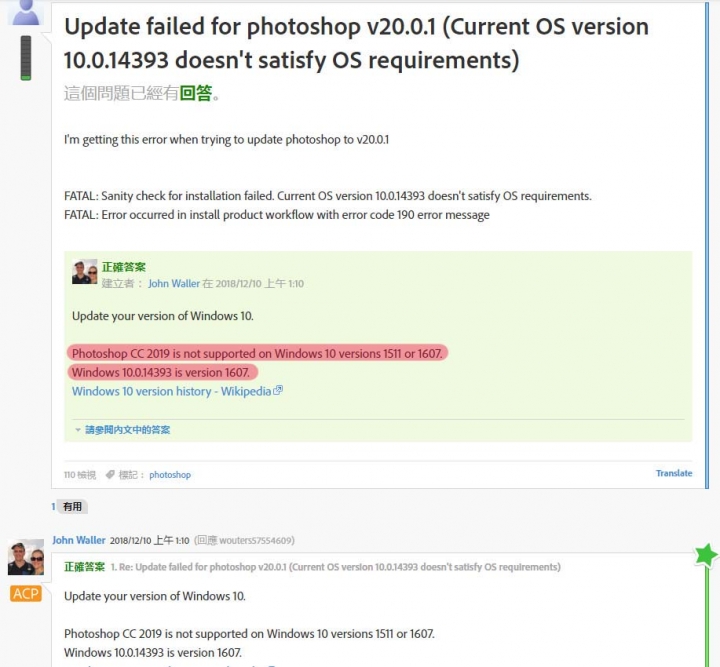Open John Waller's profile from the answer box
720x667 pixels.
(174, 284)
